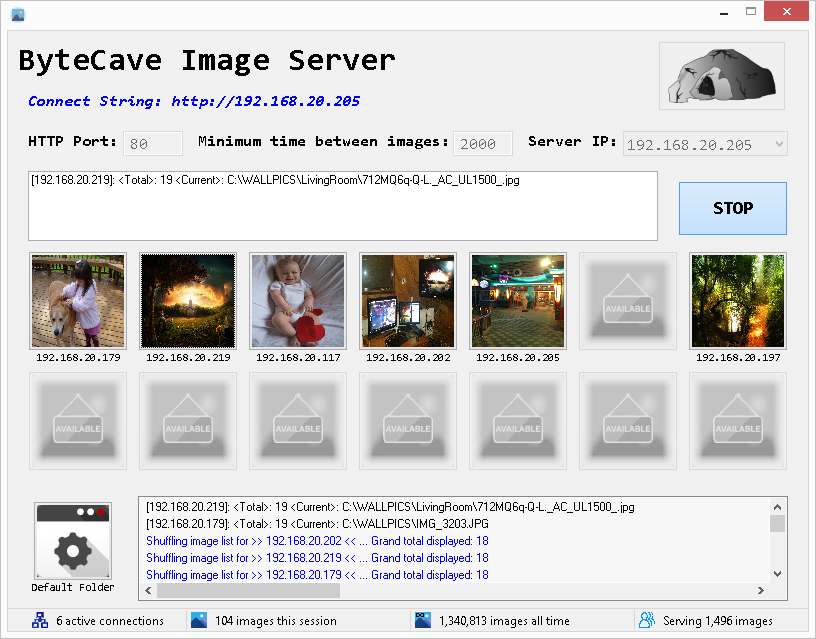Click the HTTP Port field showing 80
The width and height of the screenshot is (816, 639).
[x=153, y=144]
